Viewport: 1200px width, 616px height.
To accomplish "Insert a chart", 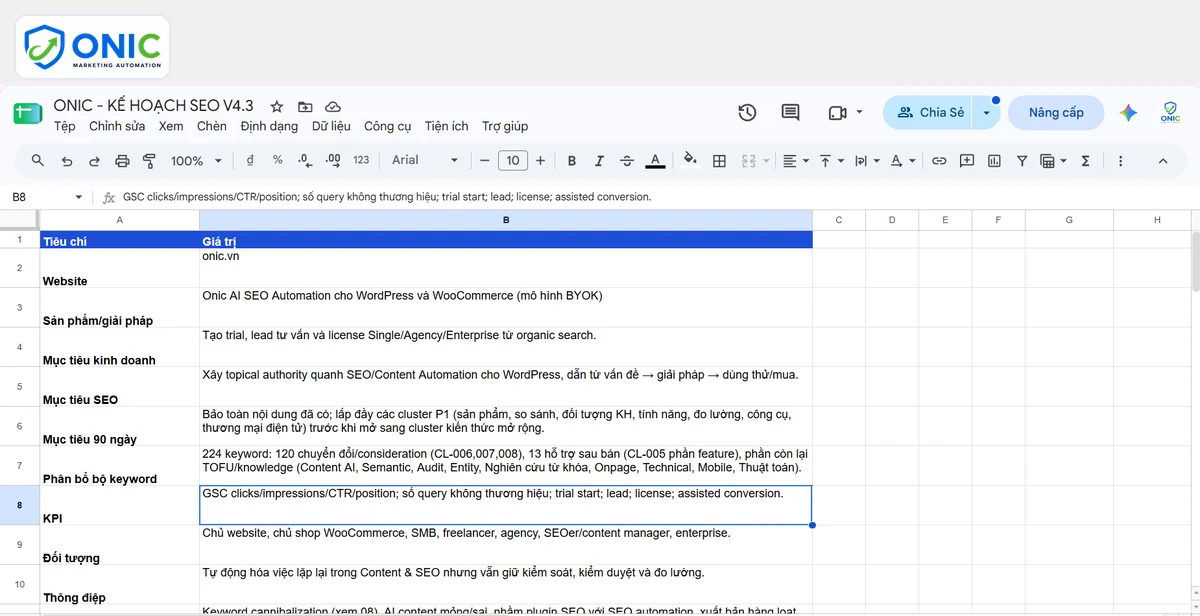I will [994, 160].
